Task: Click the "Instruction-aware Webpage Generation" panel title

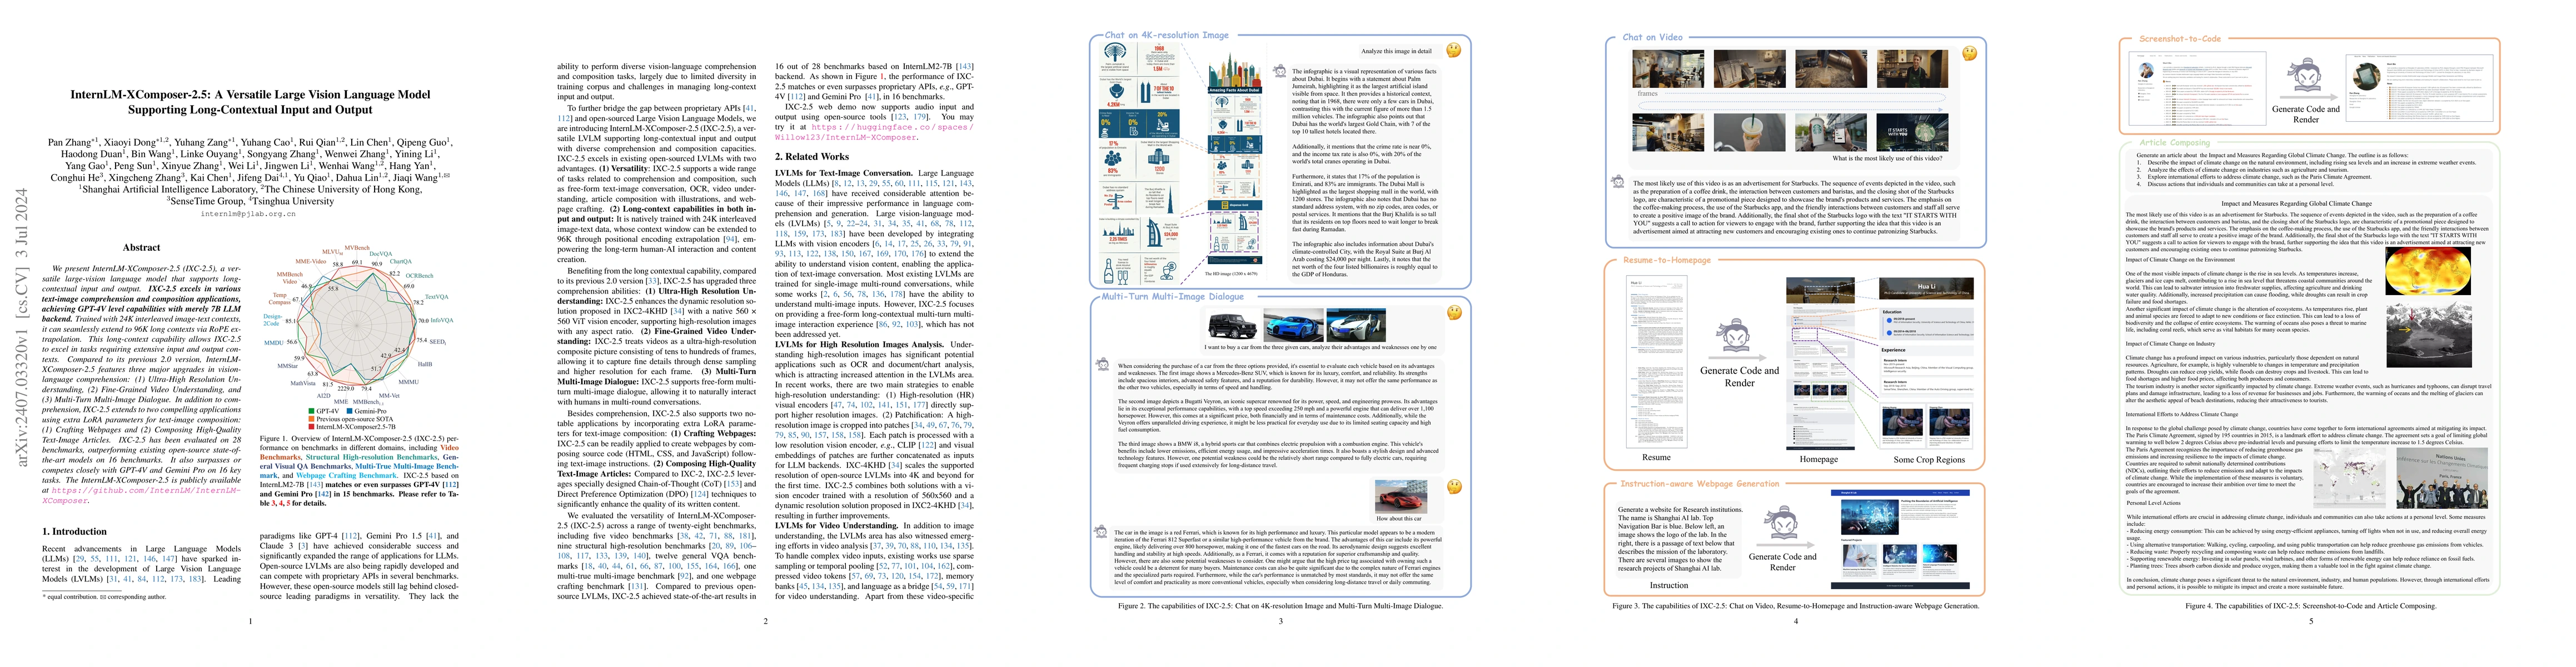Action: 1700,484
